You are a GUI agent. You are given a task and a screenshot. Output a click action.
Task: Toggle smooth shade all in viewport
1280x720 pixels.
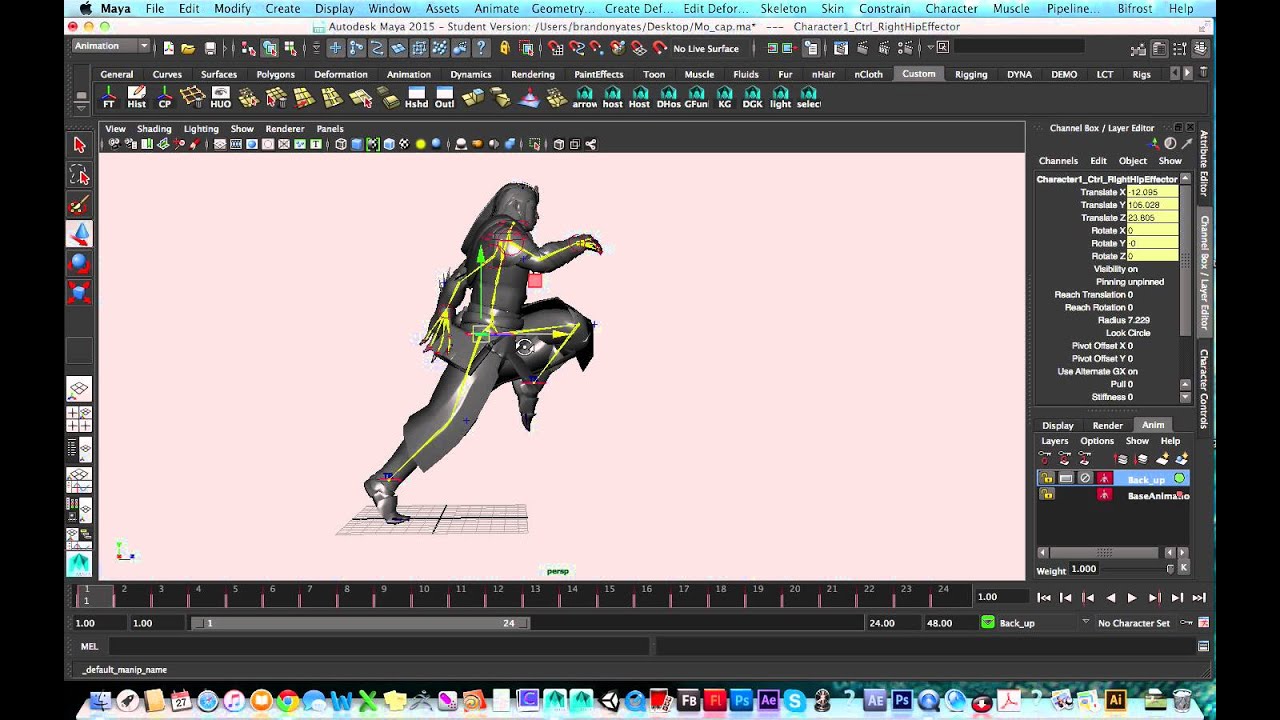357,144
